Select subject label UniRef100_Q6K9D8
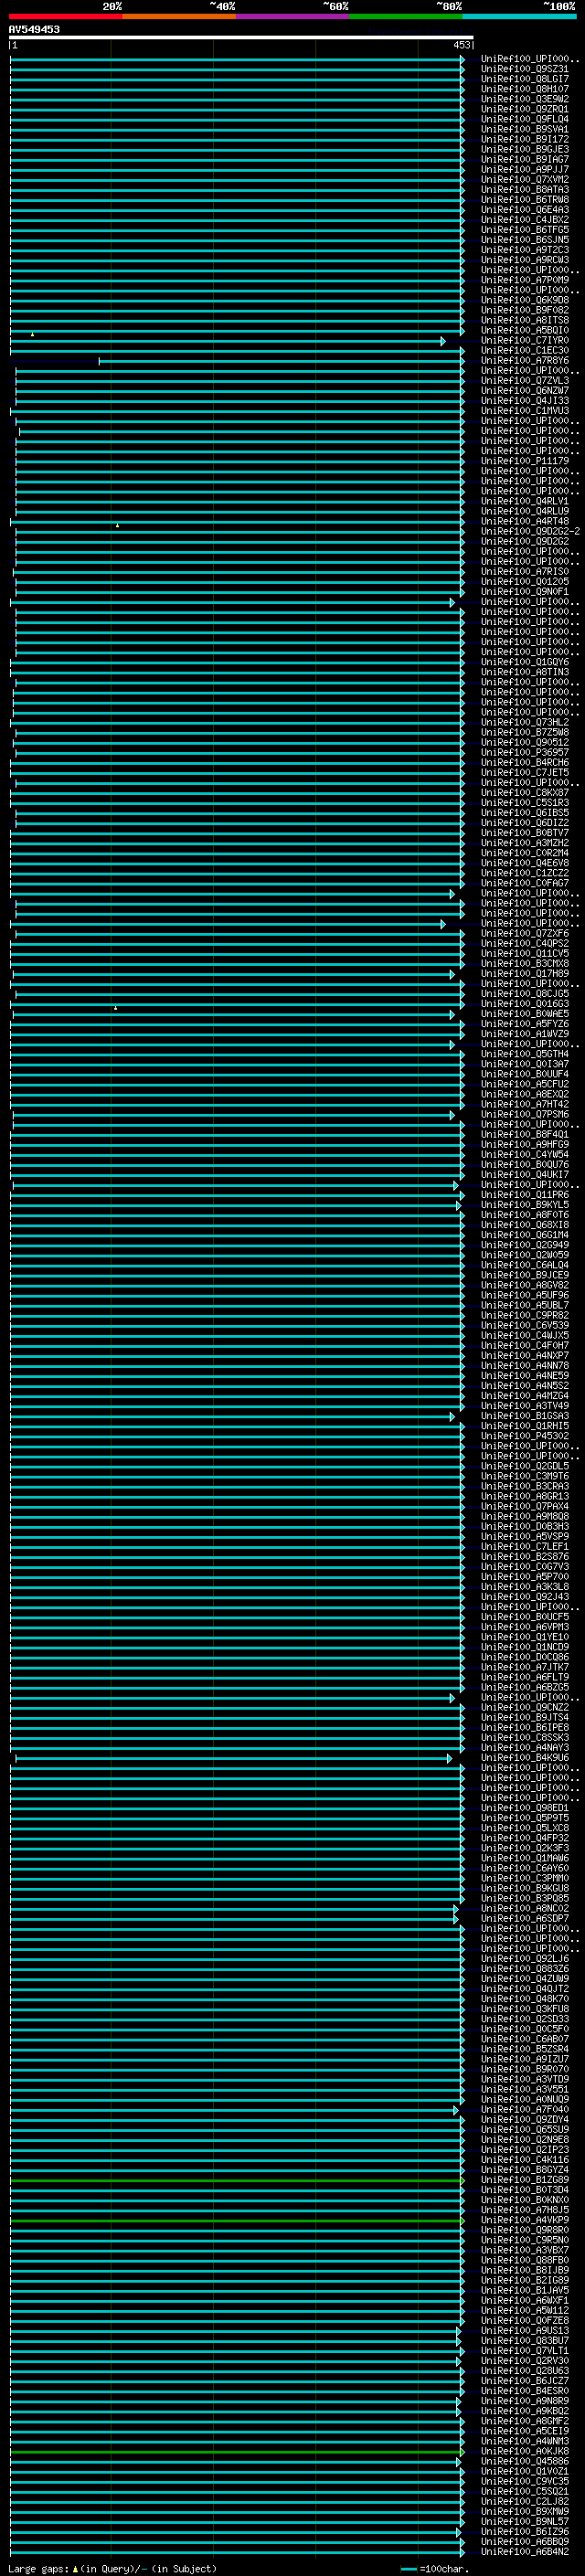This screenshot has height=2576, width=585. 525,300
